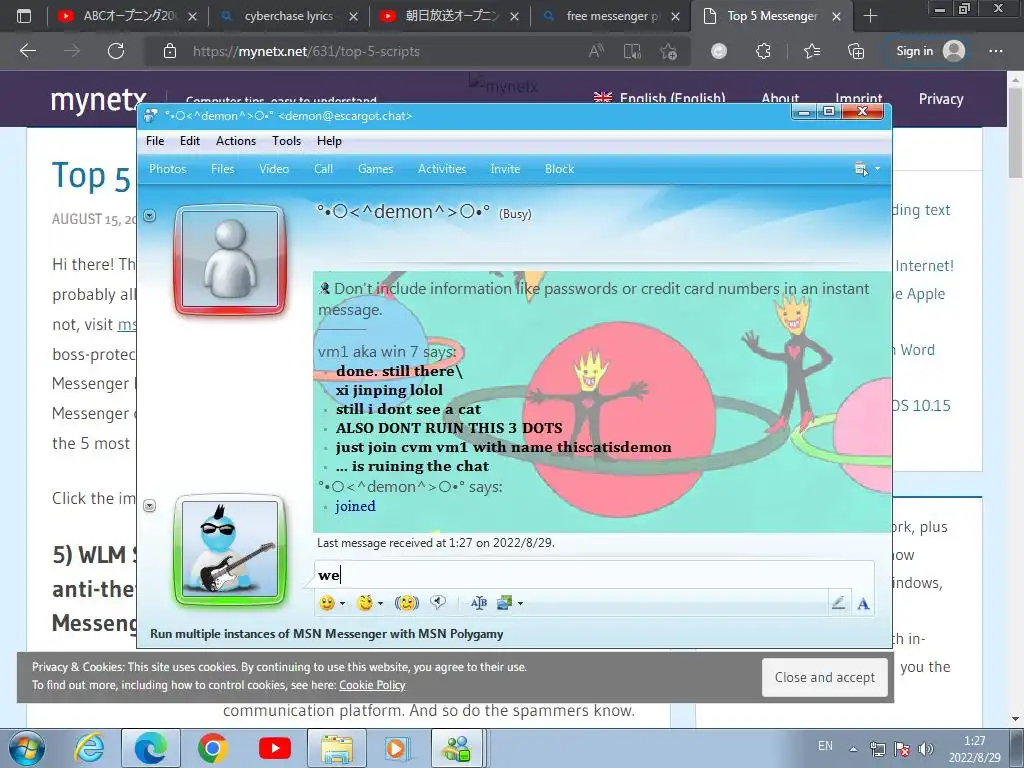Click the Windows Start orb

point(27,748)
